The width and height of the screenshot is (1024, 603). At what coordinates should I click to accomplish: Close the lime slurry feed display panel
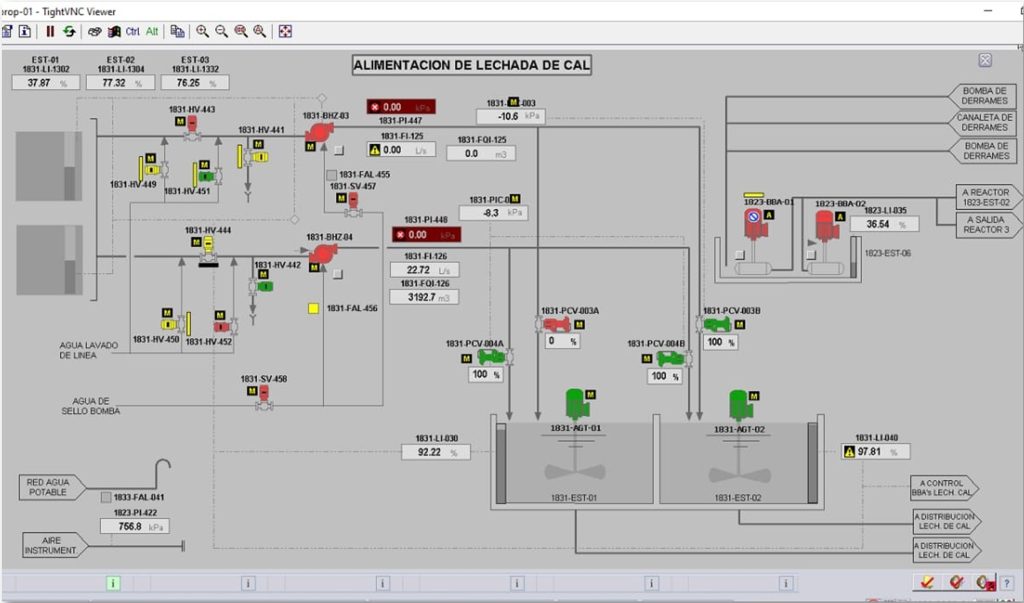pyautogui.click(x=985, y=60)
